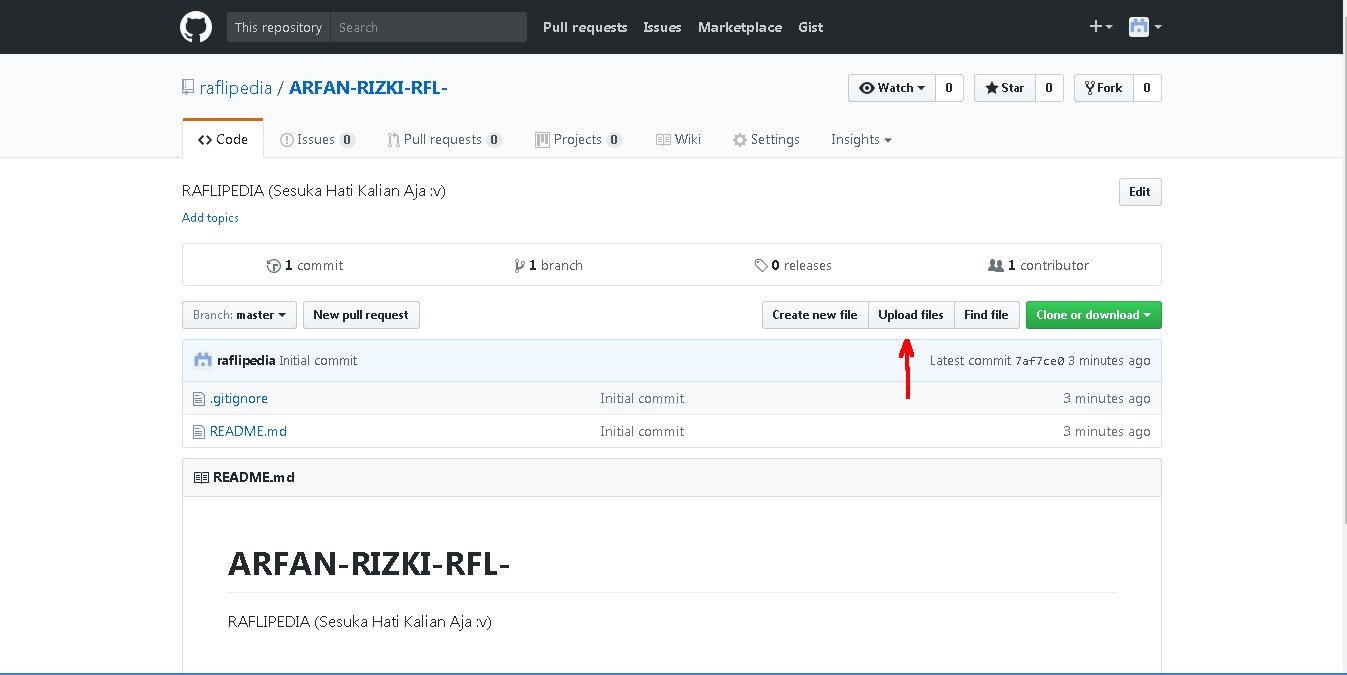Viewport: 1347px width, 675px height.
Task: Open the README.md file link
Action: [248, 431]
